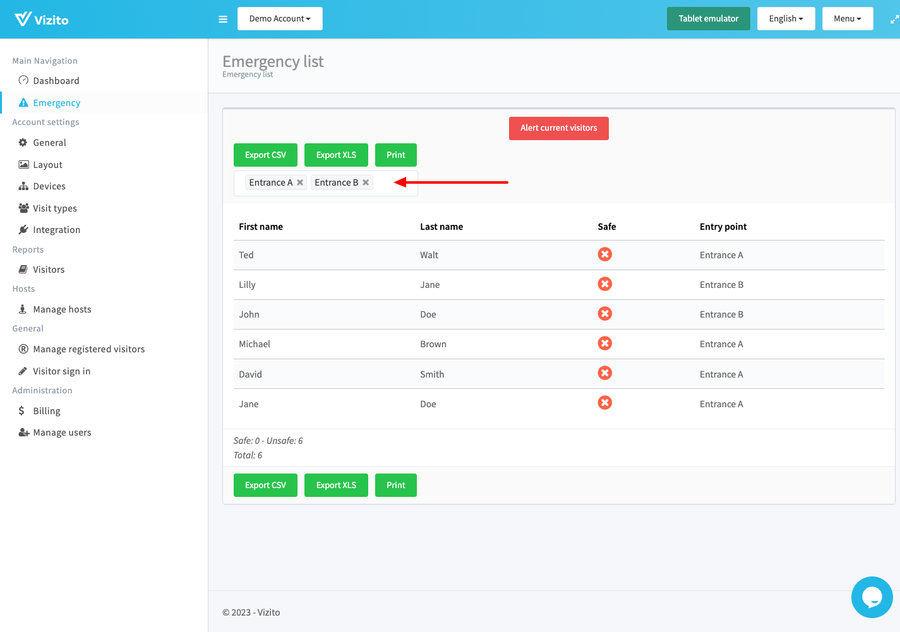This screenshot has width=900, height=632.
Task: Open Manage hosts page
Action: 62,310
